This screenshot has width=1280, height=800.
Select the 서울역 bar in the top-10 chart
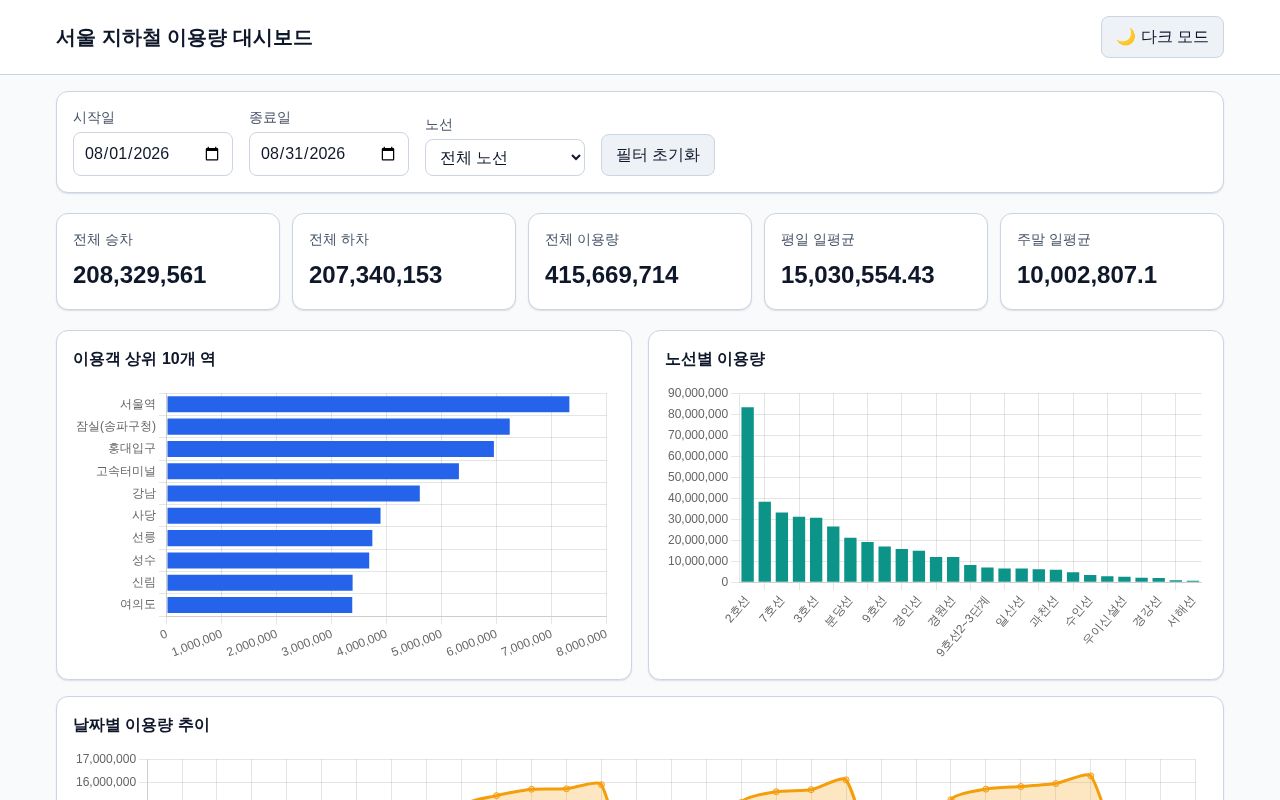coord(368,404)
